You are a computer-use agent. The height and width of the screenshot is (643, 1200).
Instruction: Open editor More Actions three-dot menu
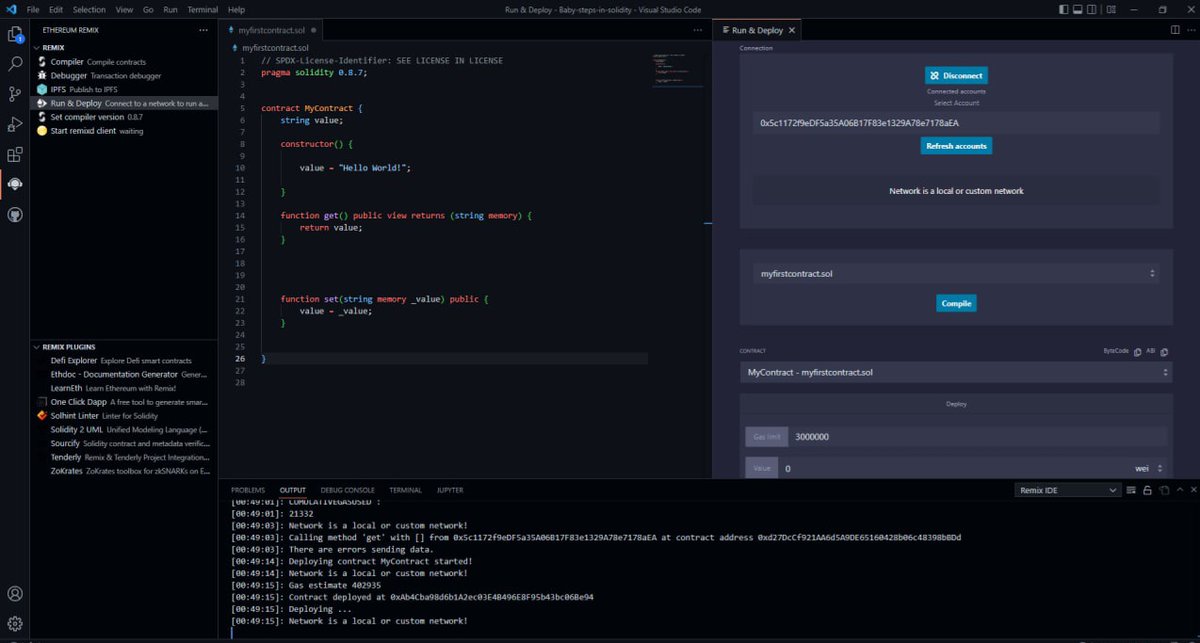[1190, 30]
